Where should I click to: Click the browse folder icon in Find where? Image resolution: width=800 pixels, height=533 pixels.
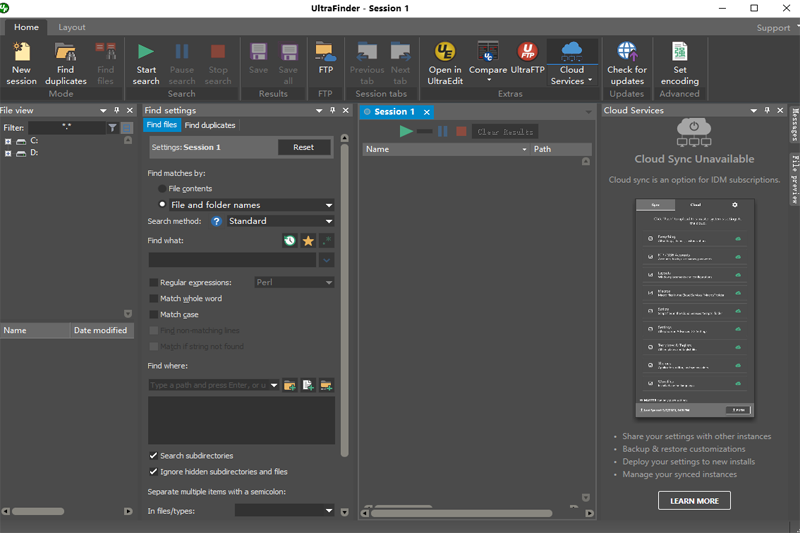[290, 386]
